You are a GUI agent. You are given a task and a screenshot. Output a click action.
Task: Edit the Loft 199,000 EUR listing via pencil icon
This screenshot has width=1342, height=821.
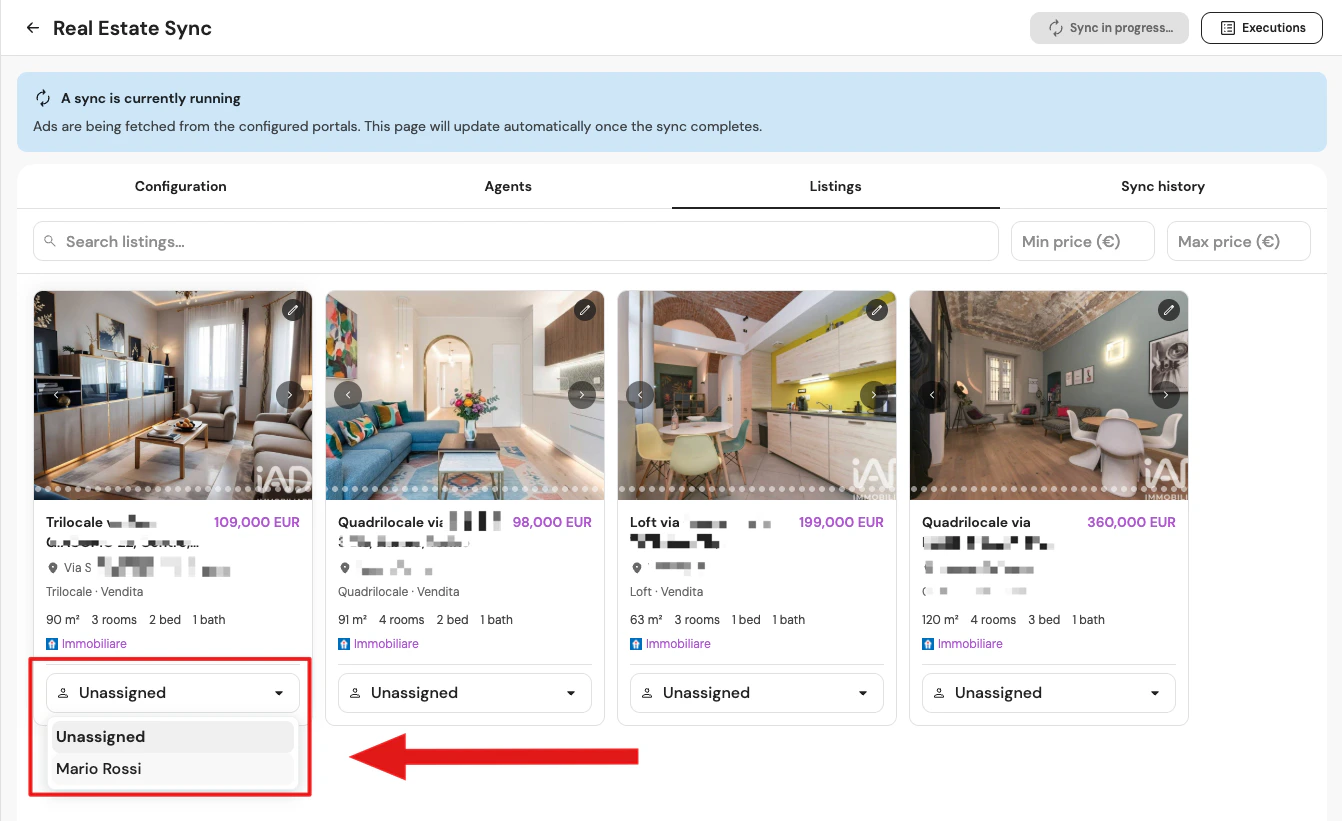(877, 310)
